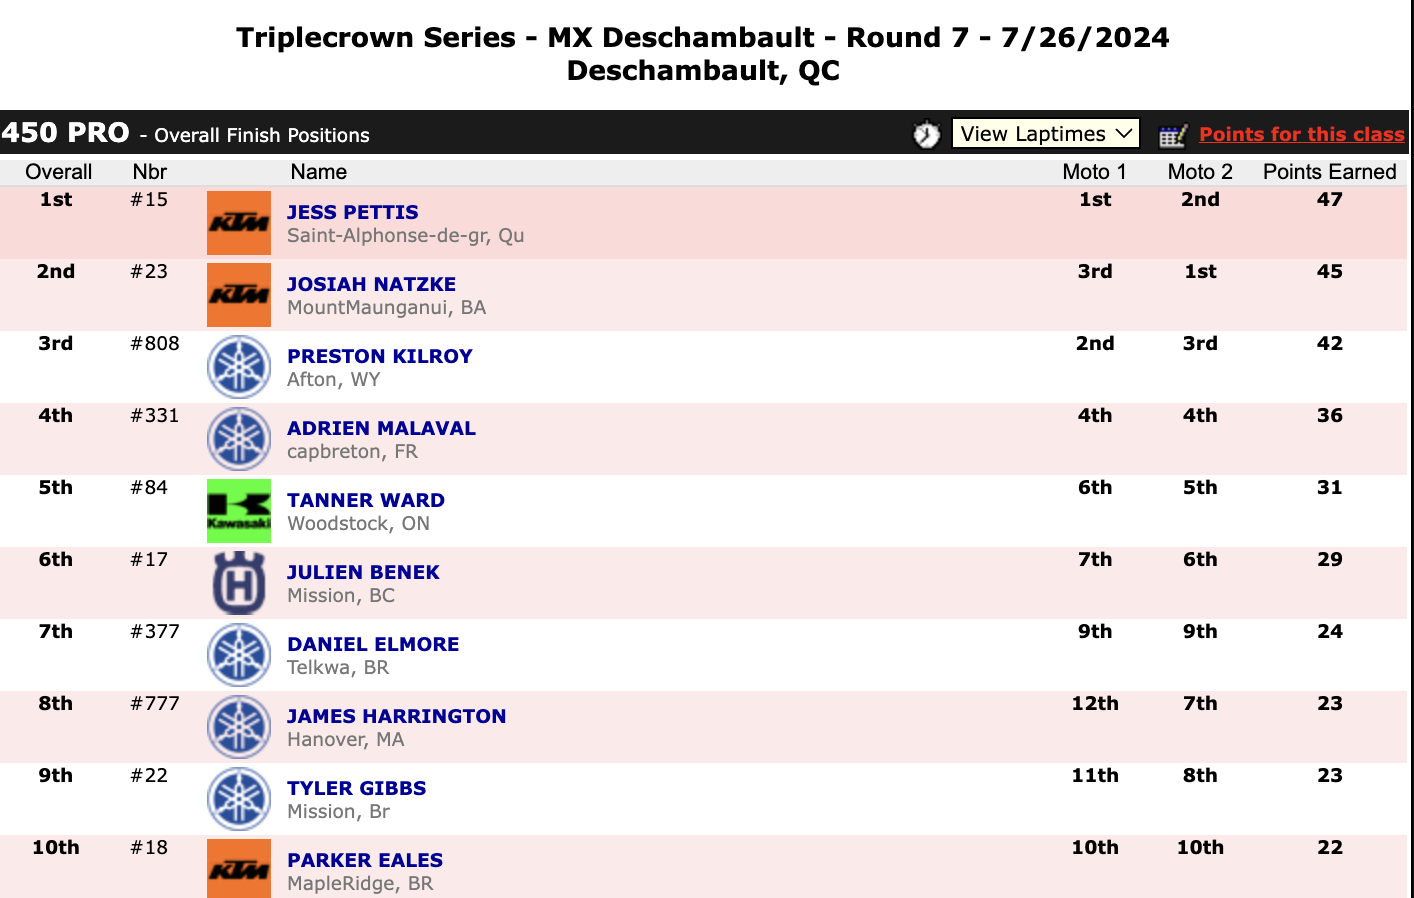Click the Julien Benek name link

[363, 572]
